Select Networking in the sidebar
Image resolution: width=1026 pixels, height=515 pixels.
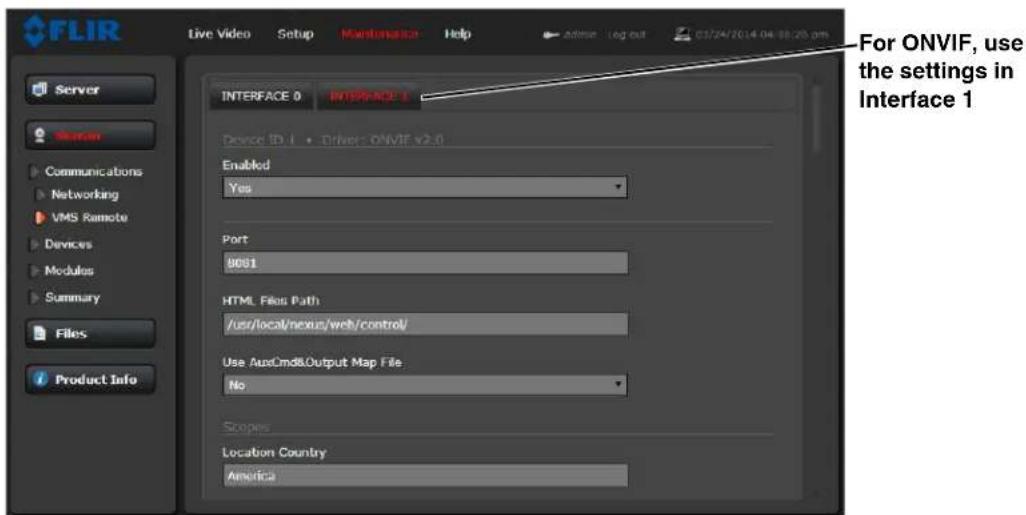(85, 194)
